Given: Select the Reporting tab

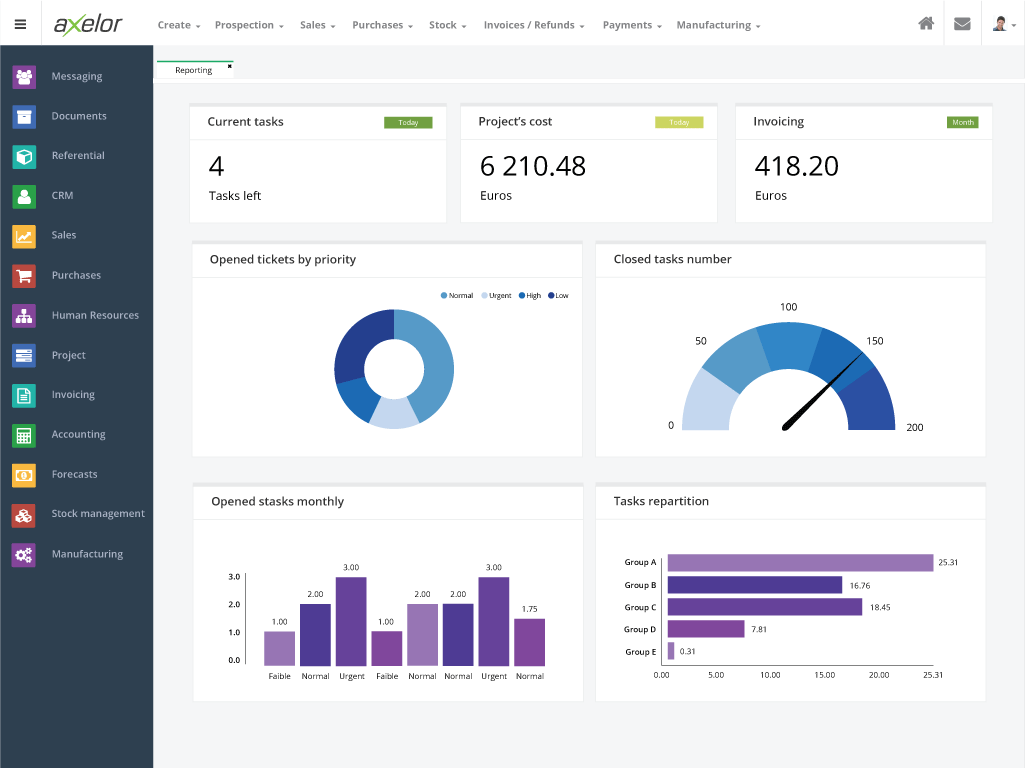Looking at the screenshot, I should (193, 70).
